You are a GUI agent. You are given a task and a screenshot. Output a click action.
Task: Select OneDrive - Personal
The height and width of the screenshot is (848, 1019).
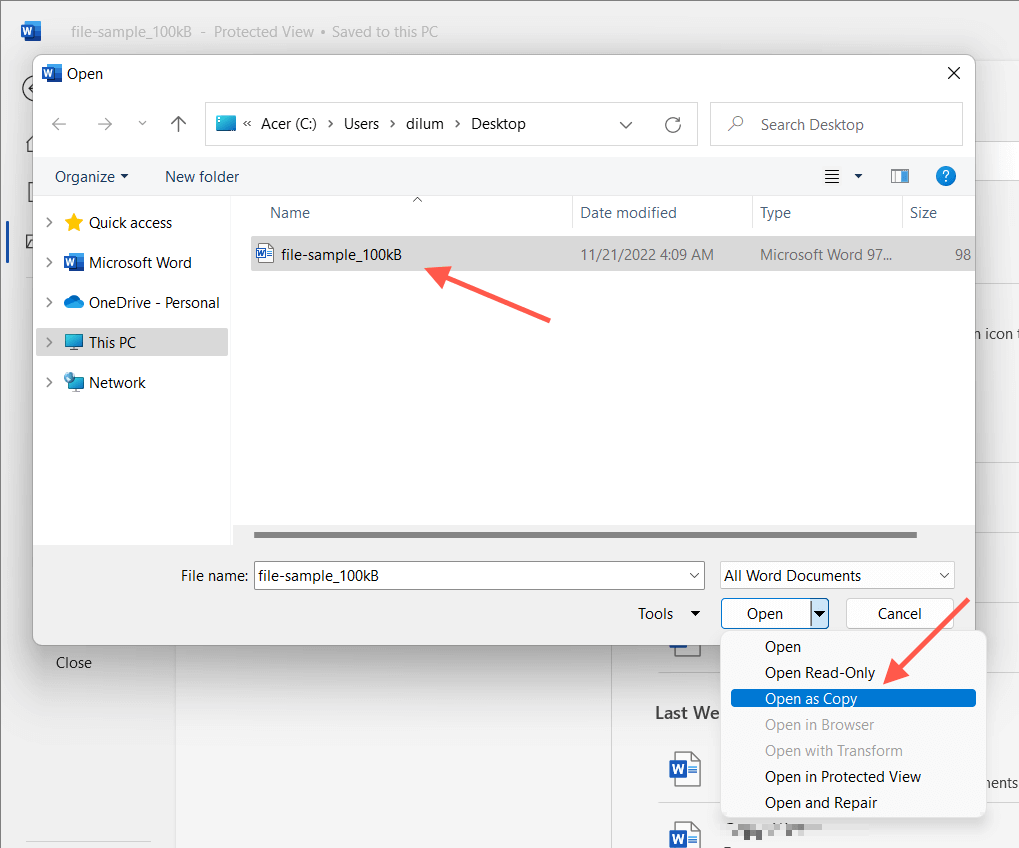click(154, 303)
